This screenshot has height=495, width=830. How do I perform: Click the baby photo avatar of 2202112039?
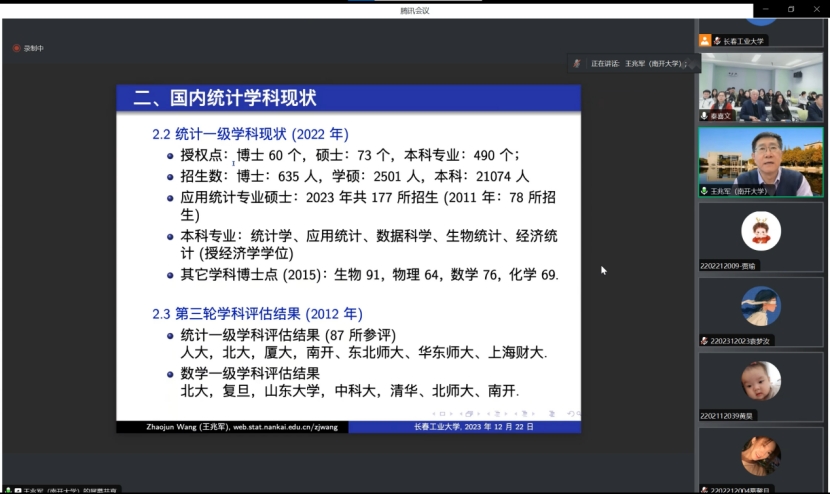pos(761,381)
